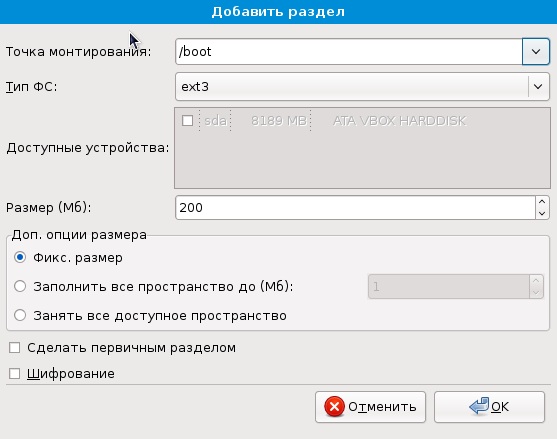The image size is (557, 439).
Task: Tick the sda device checkbox
Action: coord(187,120)
